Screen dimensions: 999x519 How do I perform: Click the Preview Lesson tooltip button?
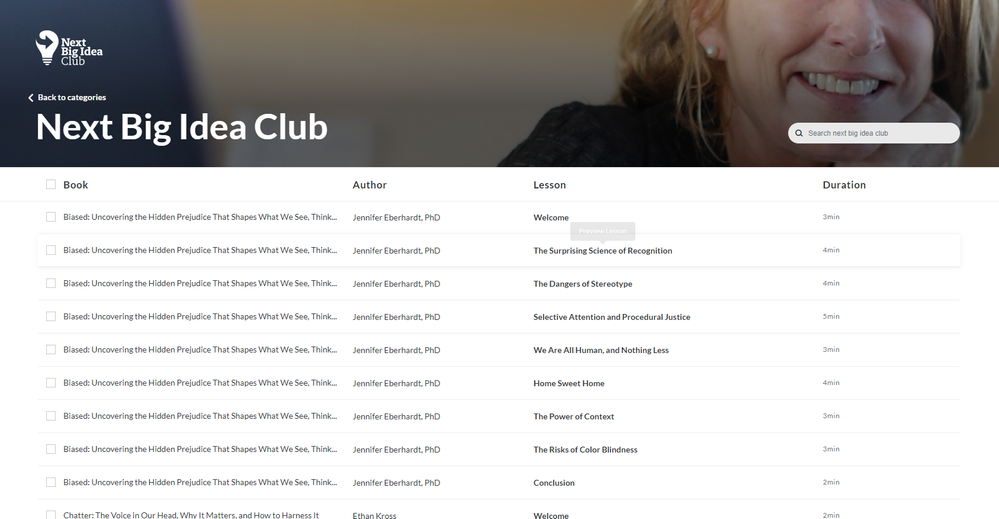pos(603,231)
